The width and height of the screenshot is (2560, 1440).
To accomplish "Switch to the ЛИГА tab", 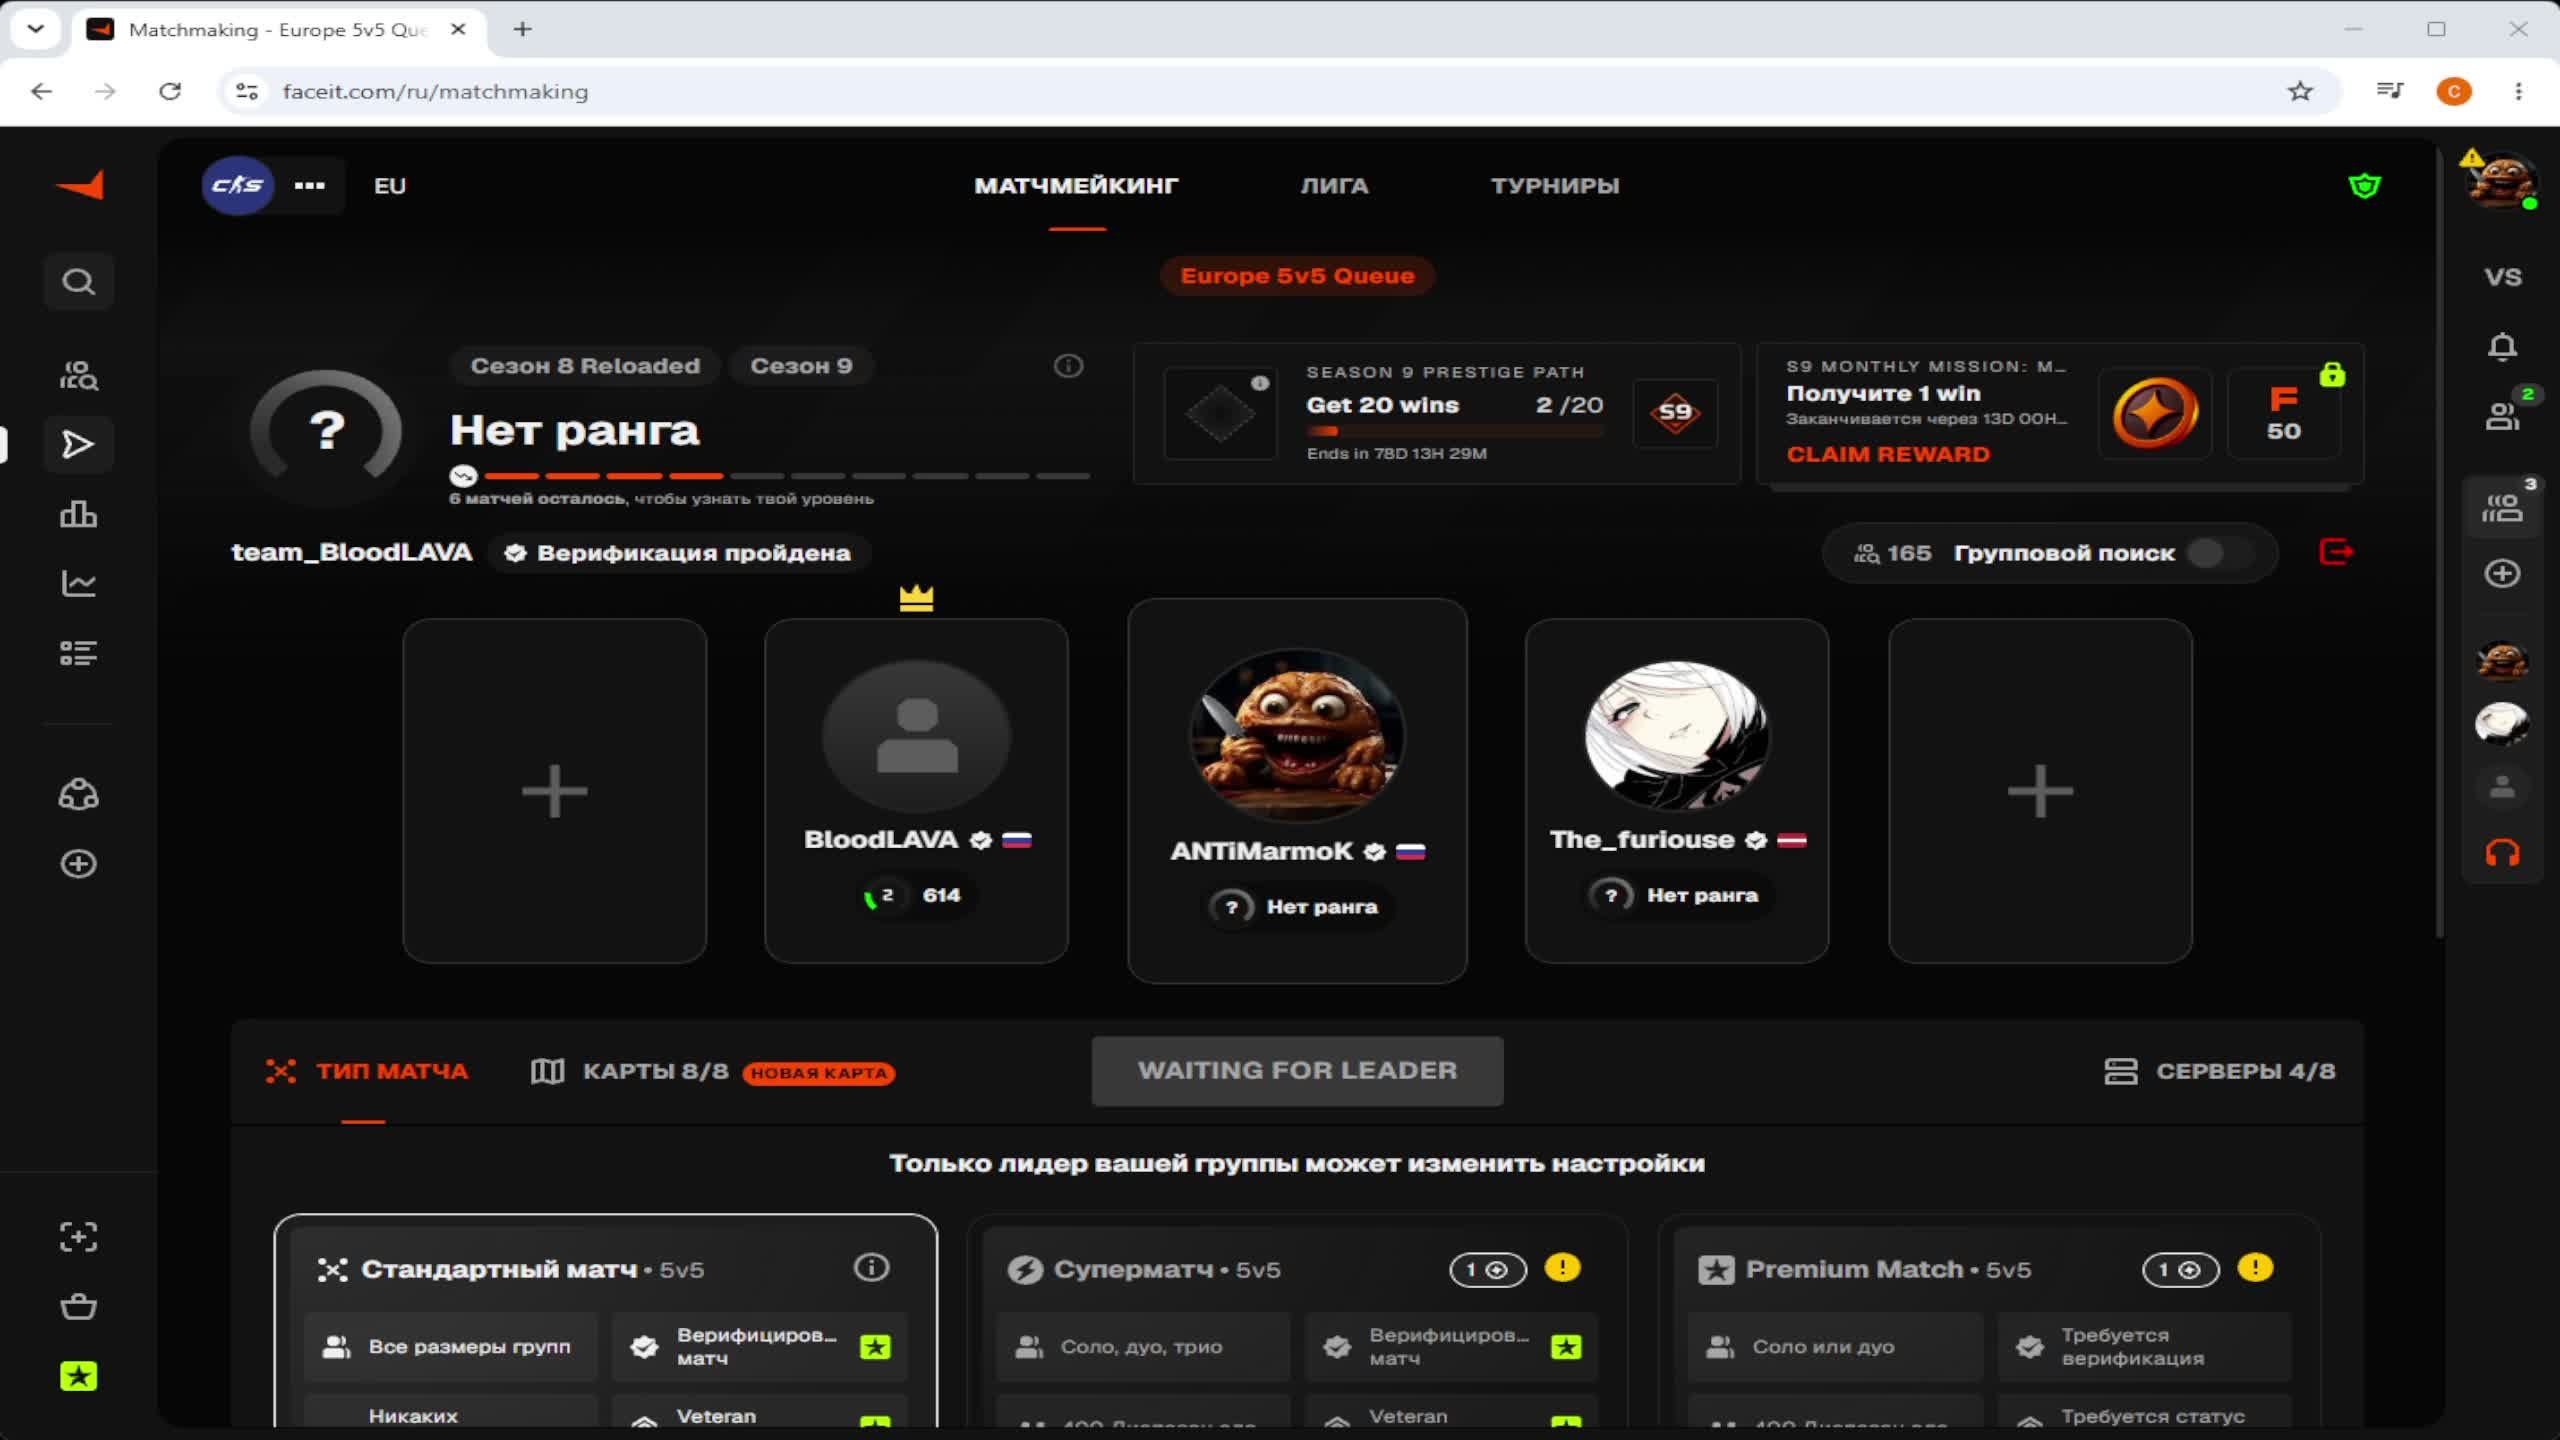I will pyautogui.click(x=1334, y=186).
